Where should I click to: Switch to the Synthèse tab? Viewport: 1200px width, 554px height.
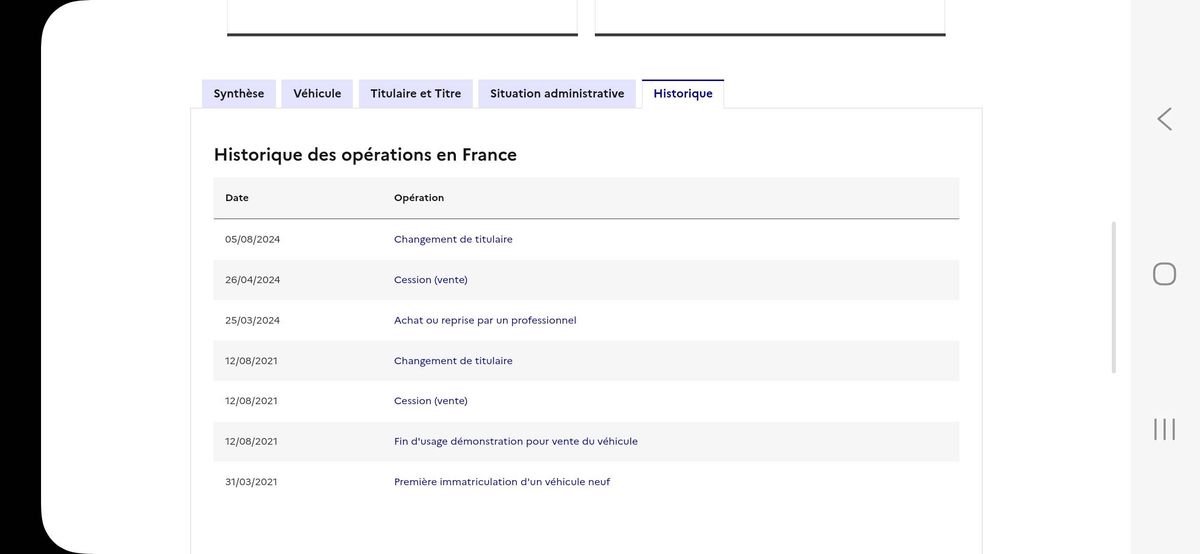click(x=239, y=94)
